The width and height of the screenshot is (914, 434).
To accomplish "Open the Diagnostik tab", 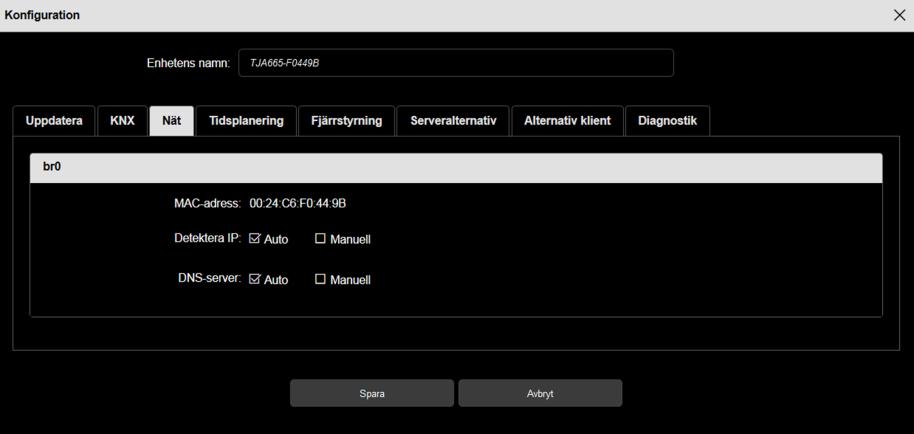I will [x=667, y=121].
